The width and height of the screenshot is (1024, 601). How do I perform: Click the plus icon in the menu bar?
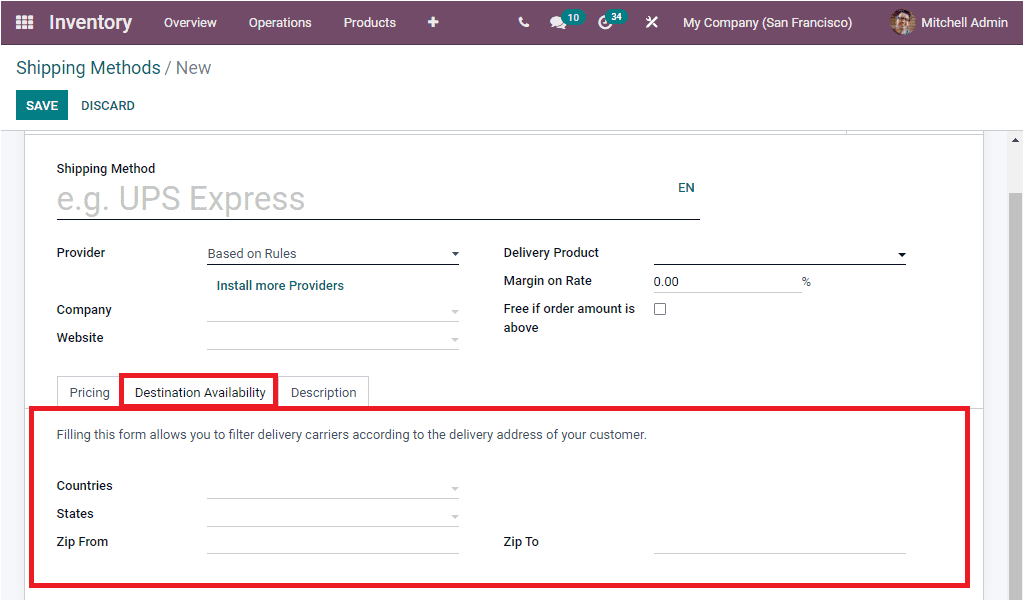coord(432,22)
